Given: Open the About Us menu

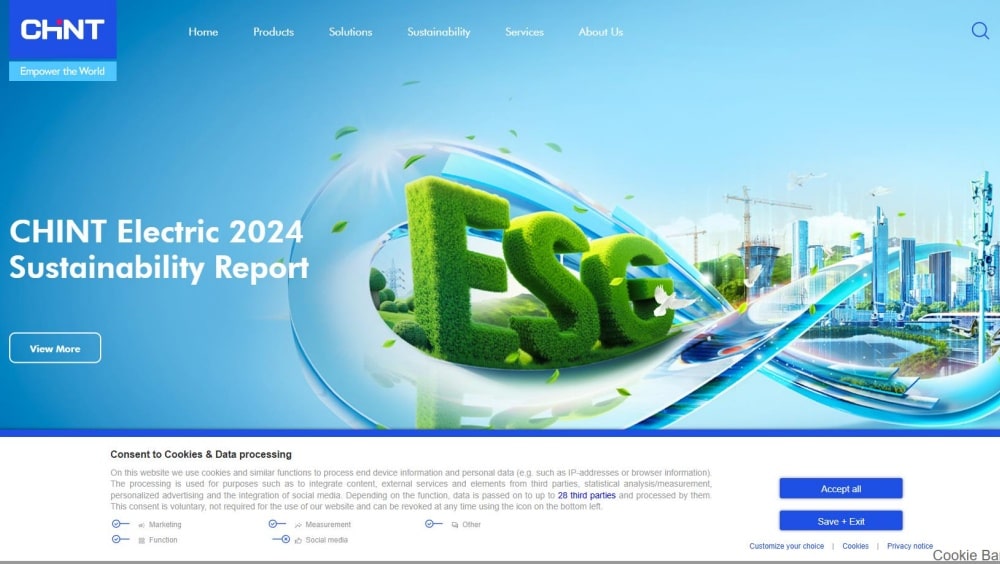Looking at the screenshot, I should click(x=601, y=32).
